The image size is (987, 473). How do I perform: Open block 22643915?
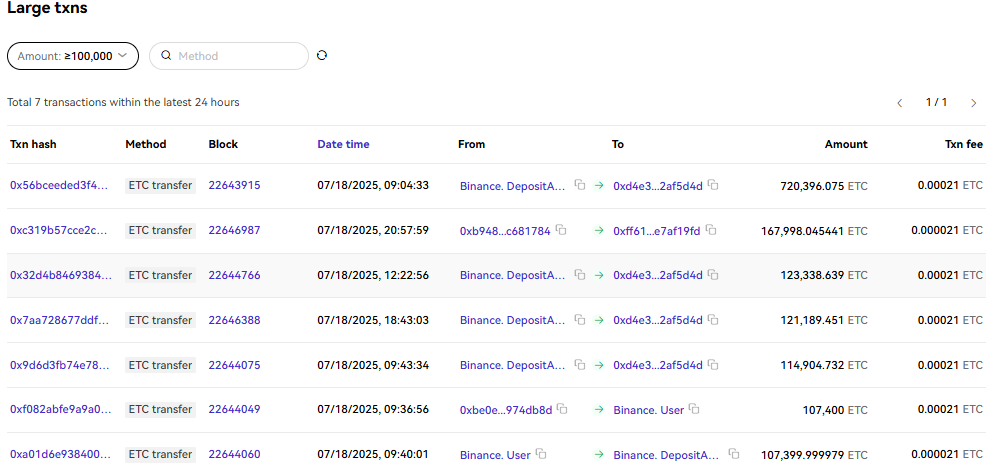tap(234, 185)
